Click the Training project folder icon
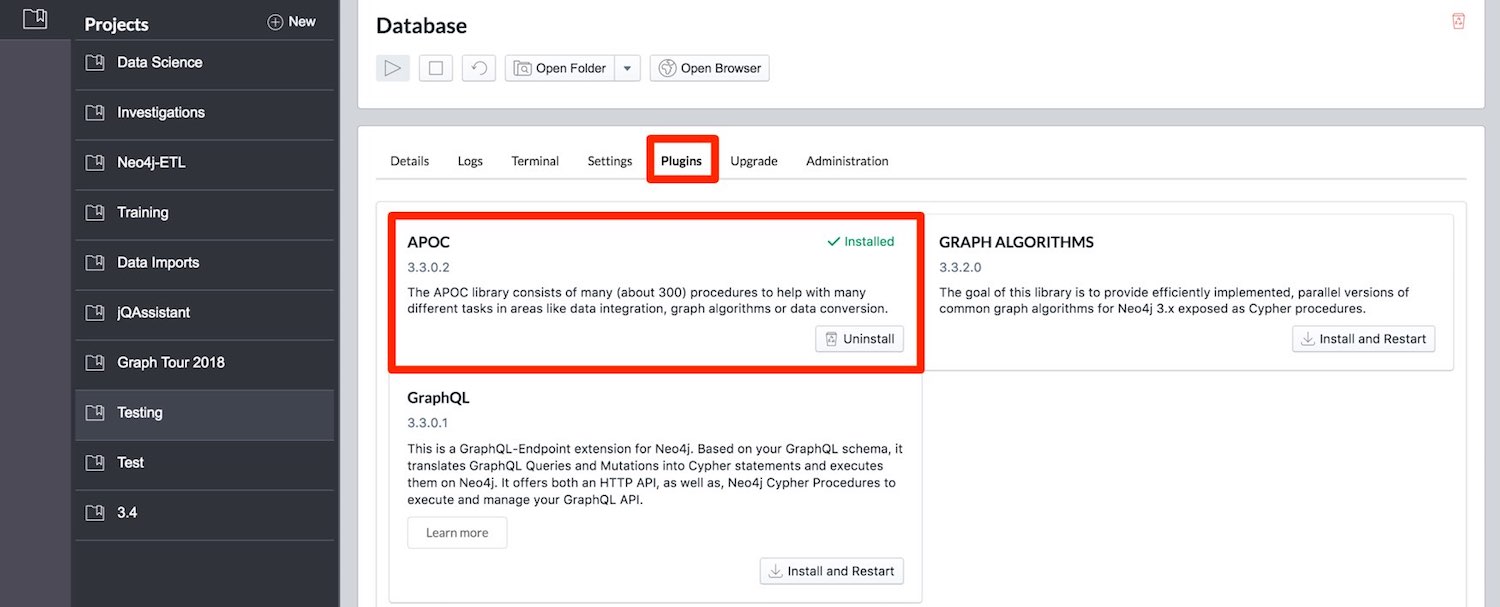1500x607 pixels. (x=95, y=213)
